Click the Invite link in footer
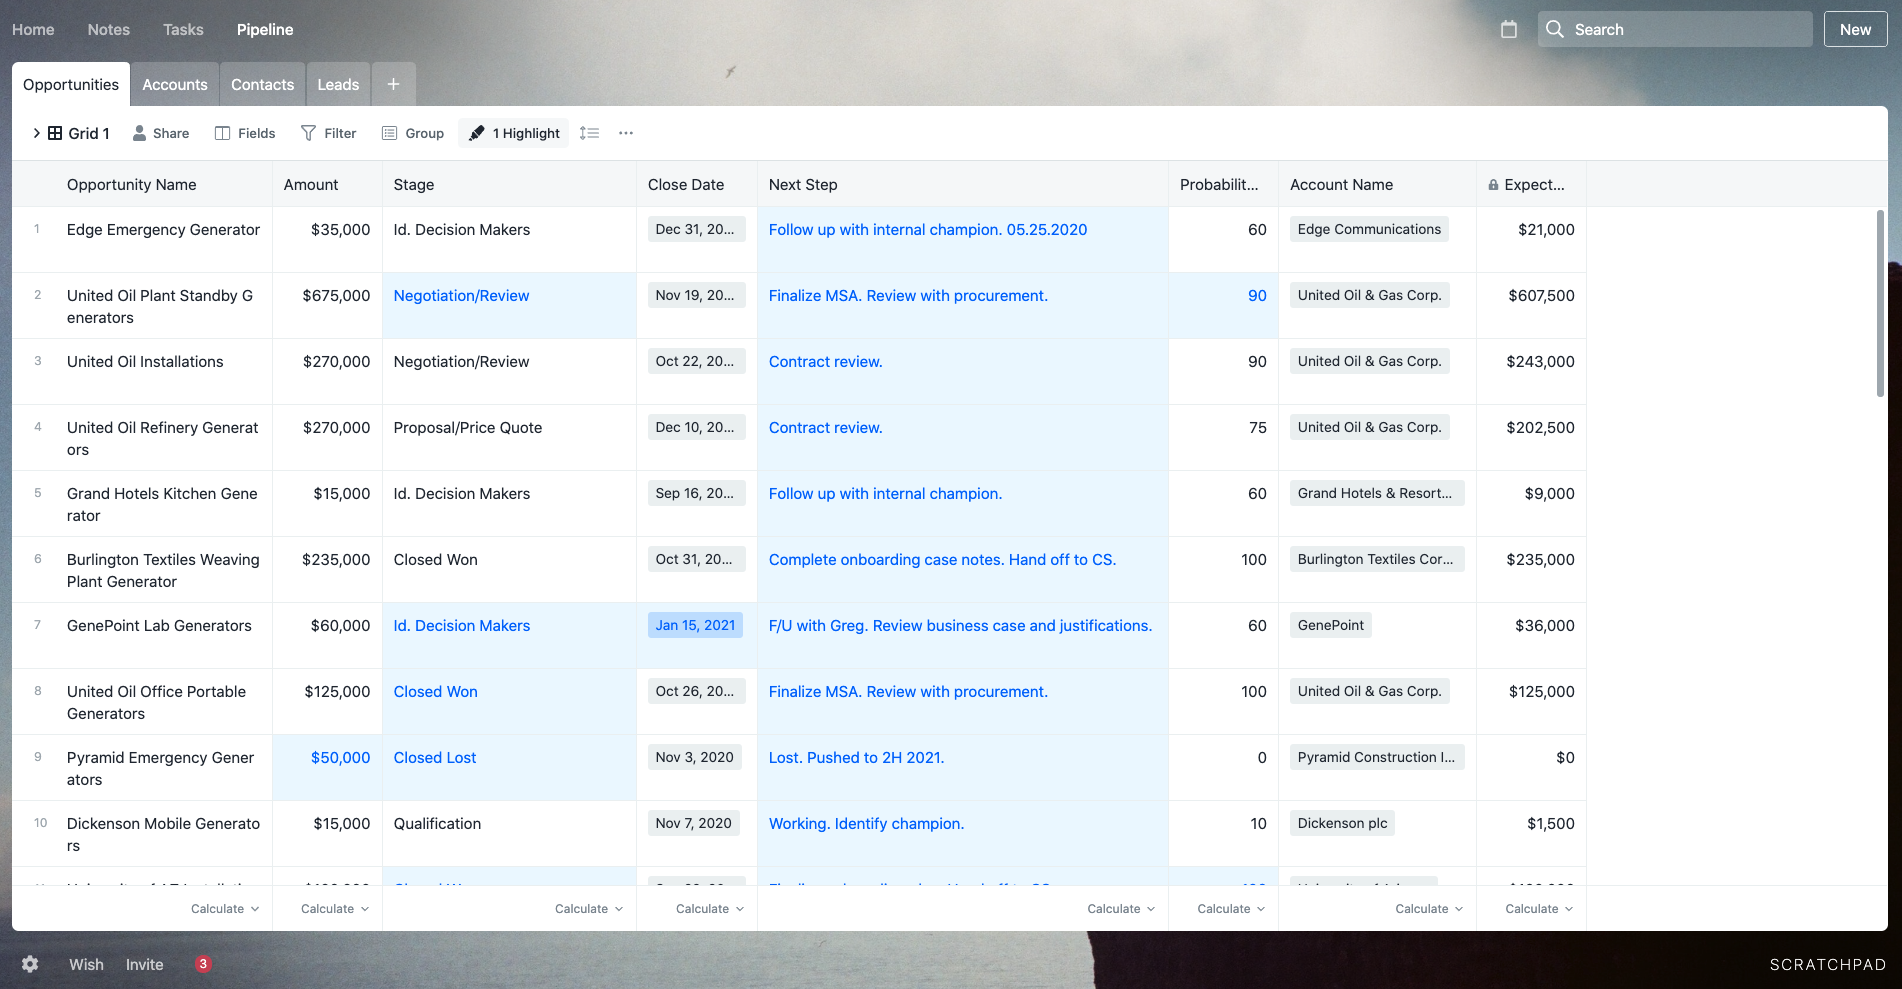The image size is (1902, 989). click(144, 964)
